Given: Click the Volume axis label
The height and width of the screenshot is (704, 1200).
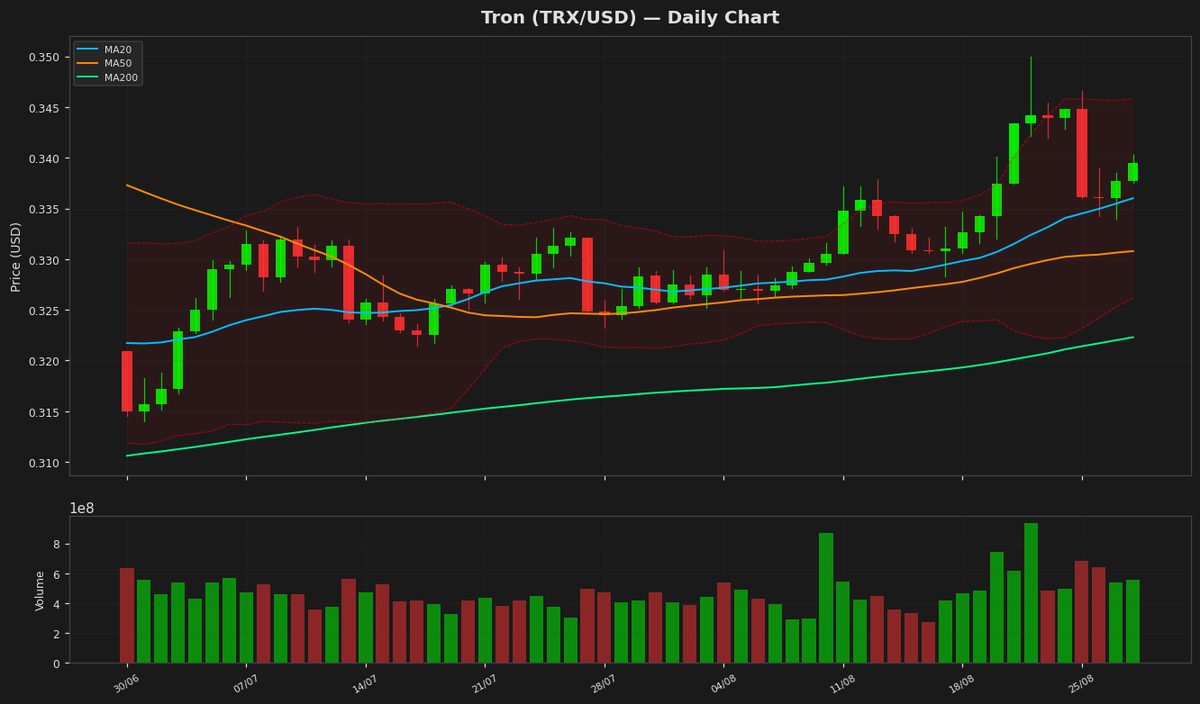Looking at the screenshot, I should pyautogui.click(x=39, y=590).
